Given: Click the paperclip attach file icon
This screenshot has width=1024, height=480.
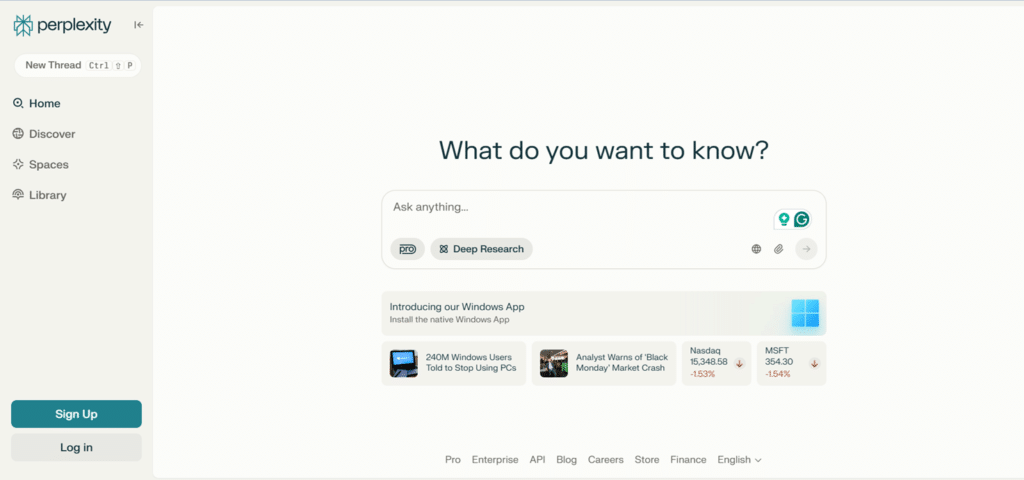Looking at the screenshot, I should [779, 249].
